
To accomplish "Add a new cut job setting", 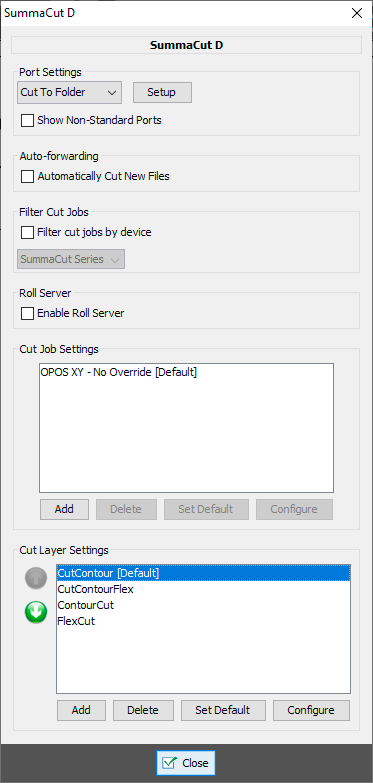I will 64,509.
